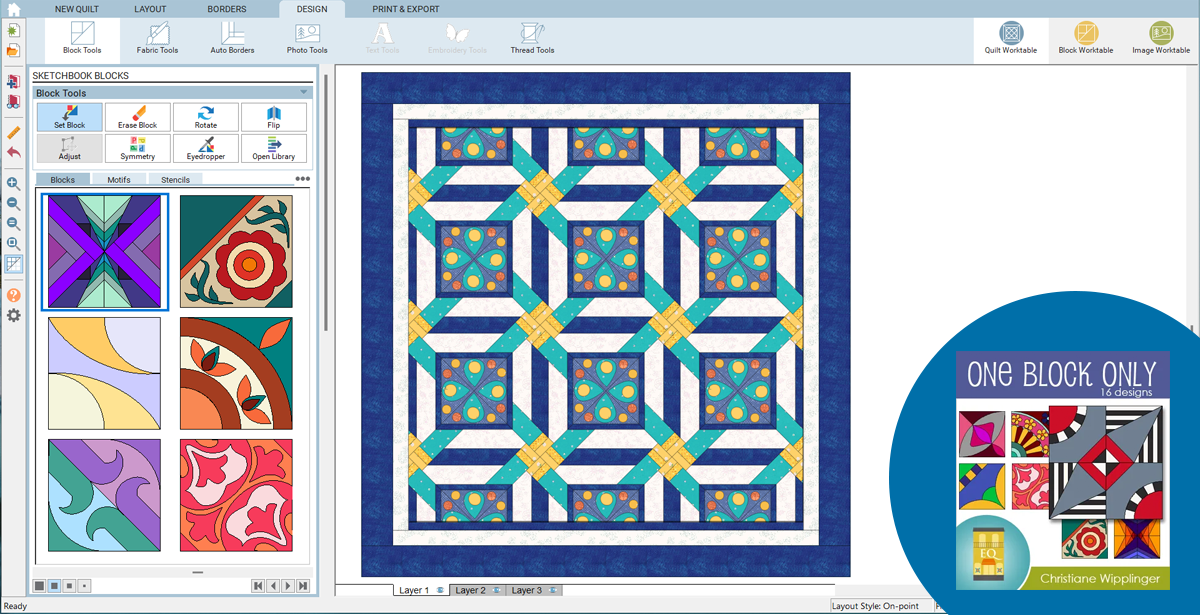Select Auto Borders tool
Screen dimensions: 1200x615
click(232, 40)
